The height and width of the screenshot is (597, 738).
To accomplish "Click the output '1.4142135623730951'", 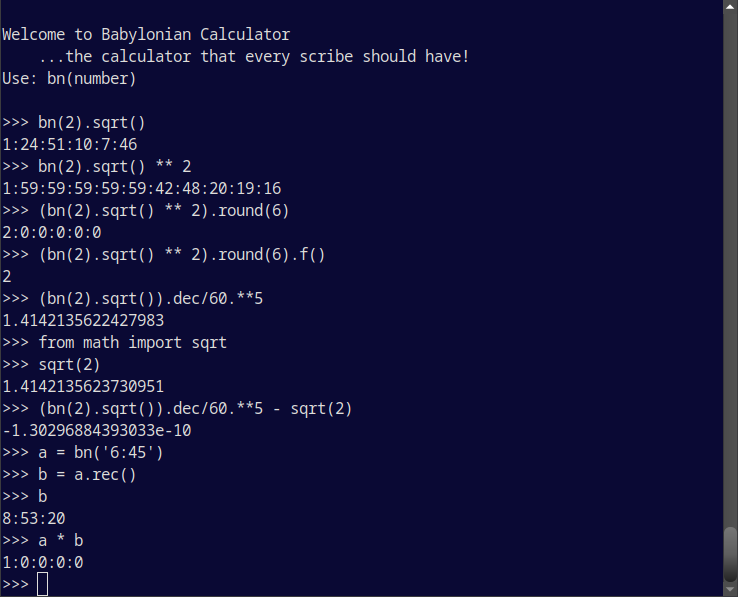I will tap(83, 387).
